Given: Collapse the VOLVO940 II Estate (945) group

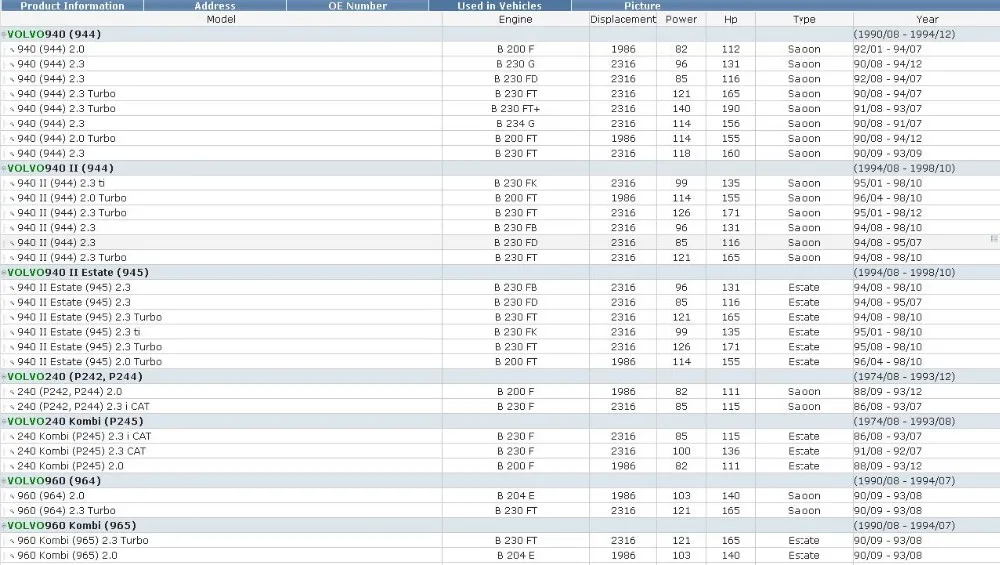Looking at the screenshot, I should pos(4,273).
